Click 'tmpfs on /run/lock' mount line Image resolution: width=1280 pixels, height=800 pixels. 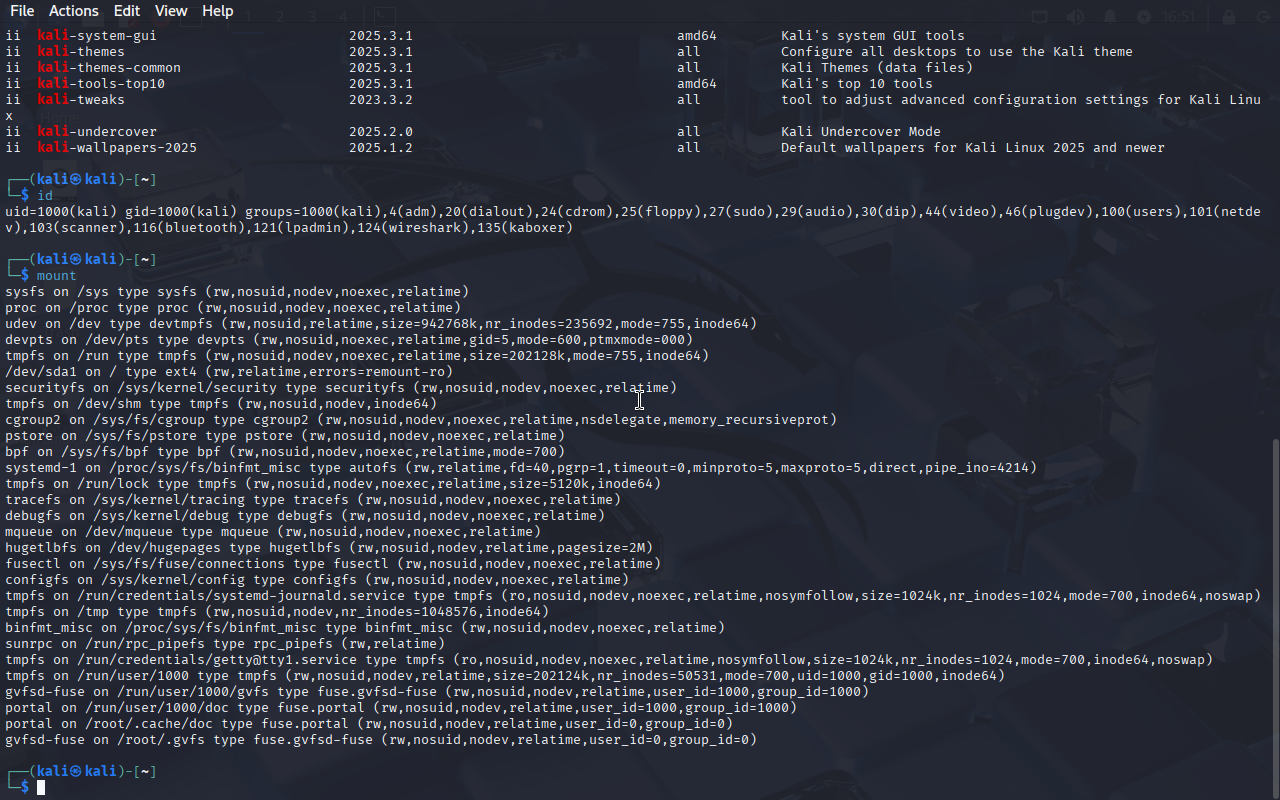pyautogui.click(x=333, y=483)
